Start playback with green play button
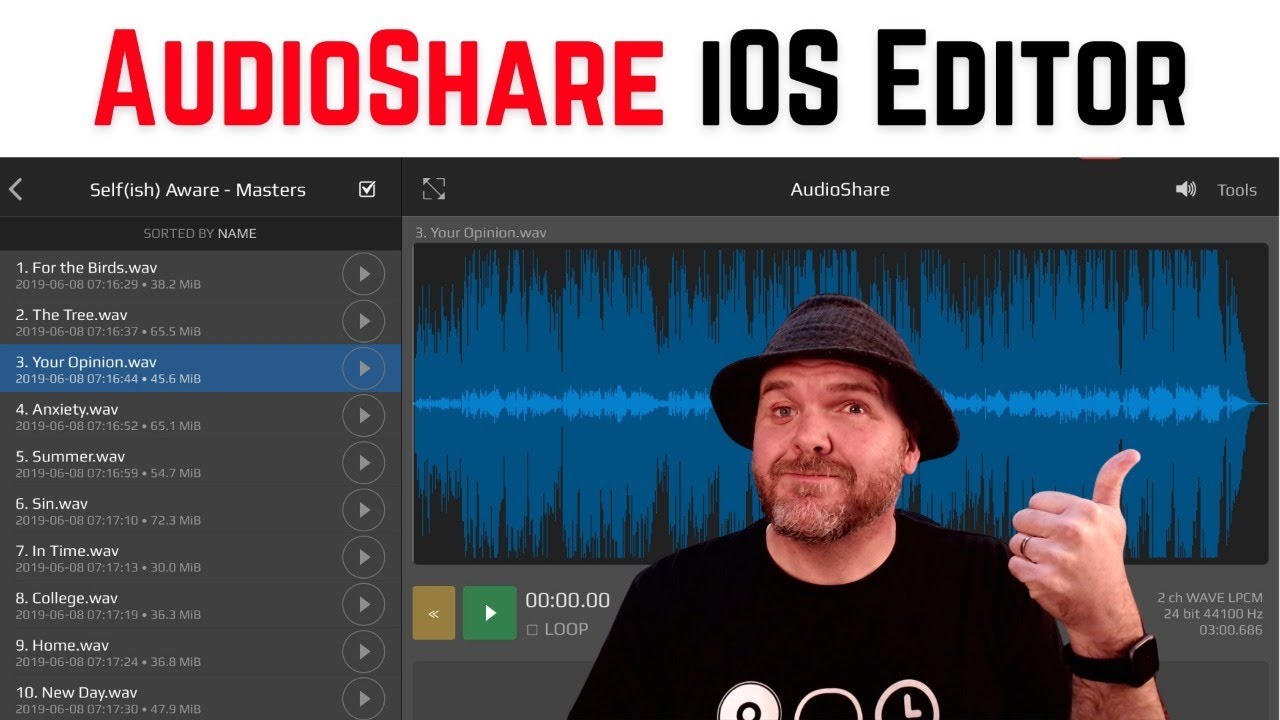The width and height of the screenshot is (1280, 720). click(489, 613)
